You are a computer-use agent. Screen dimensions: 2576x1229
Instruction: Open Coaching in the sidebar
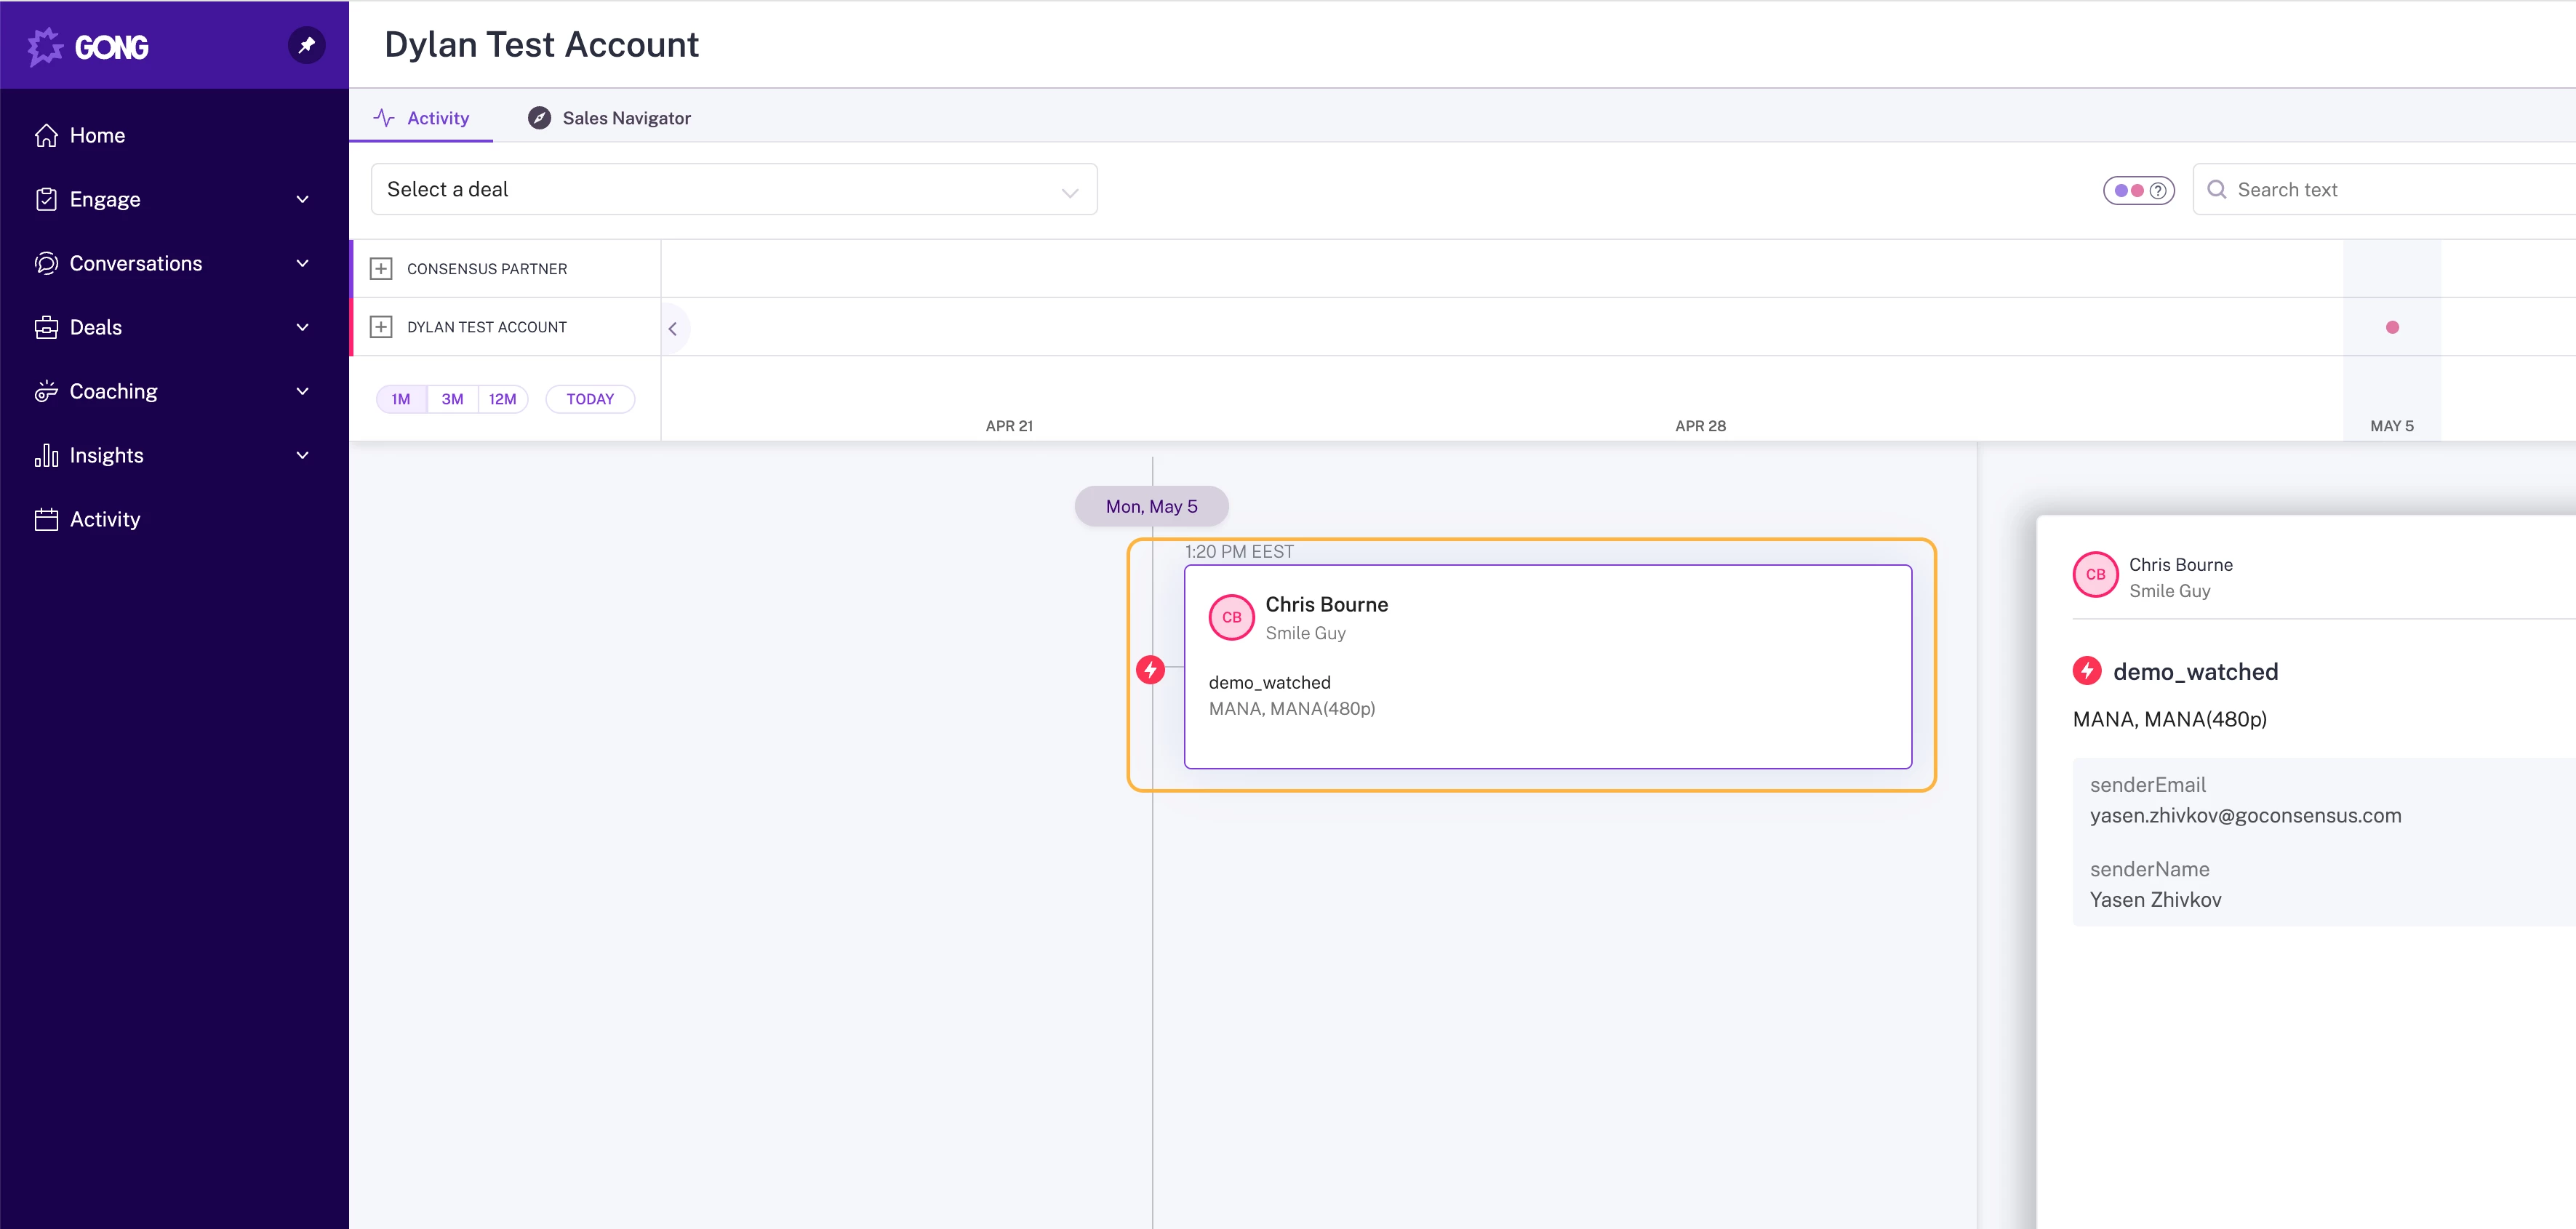pos(174,391)
